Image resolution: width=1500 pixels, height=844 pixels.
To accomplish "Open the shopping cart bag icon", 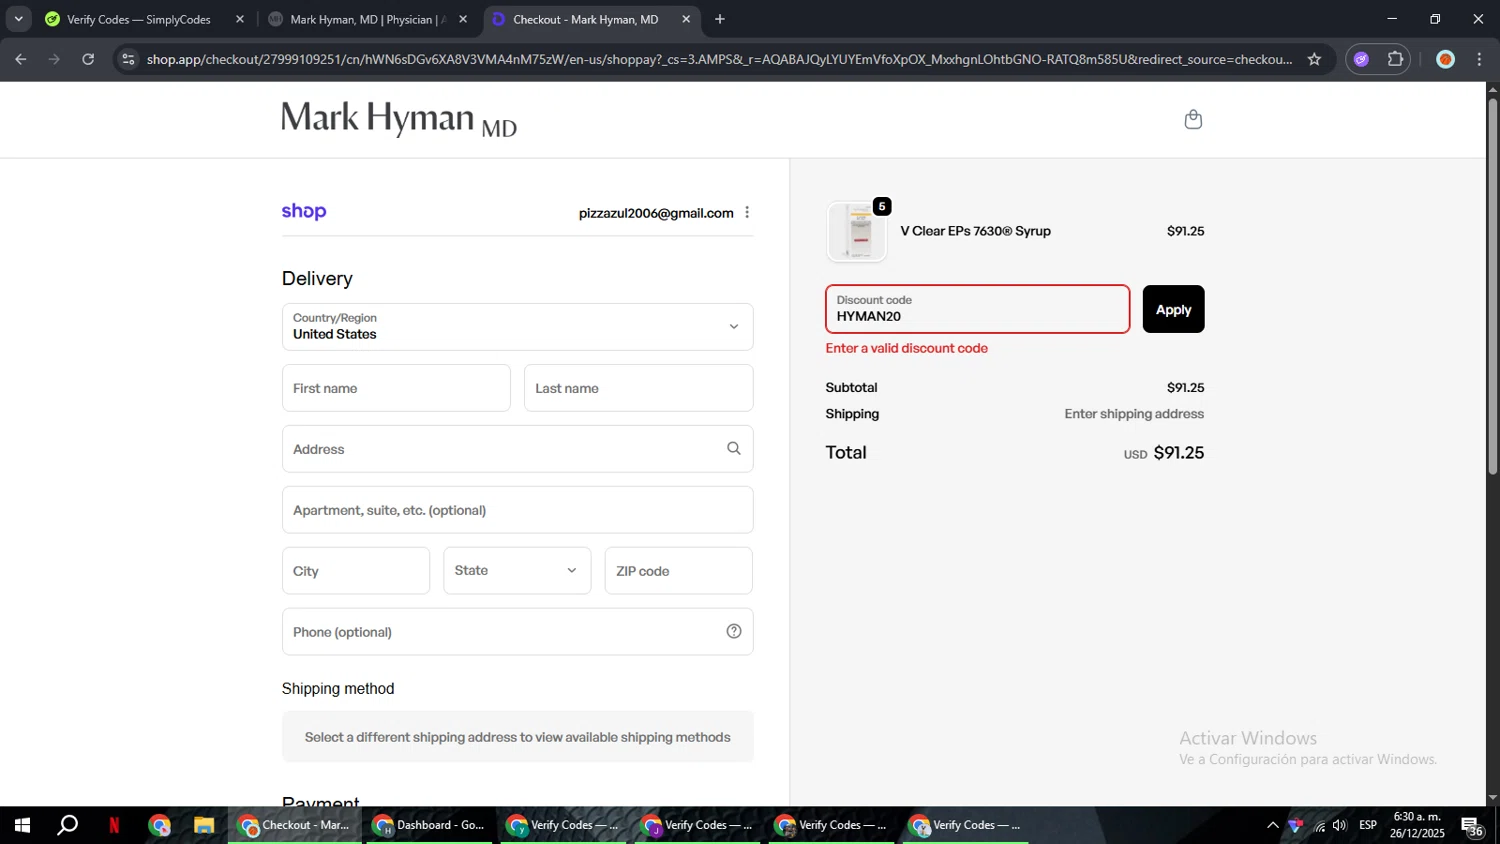I will click(x=1192, y=119).
